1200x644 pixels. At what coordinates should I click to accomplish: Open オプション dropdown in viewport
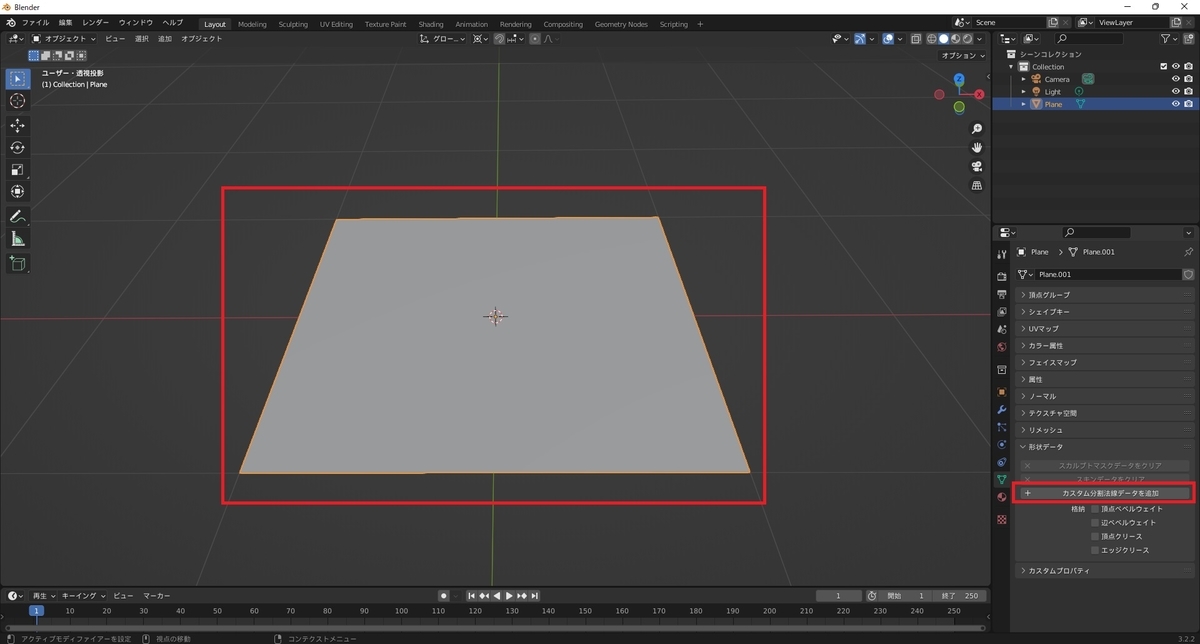963,56
